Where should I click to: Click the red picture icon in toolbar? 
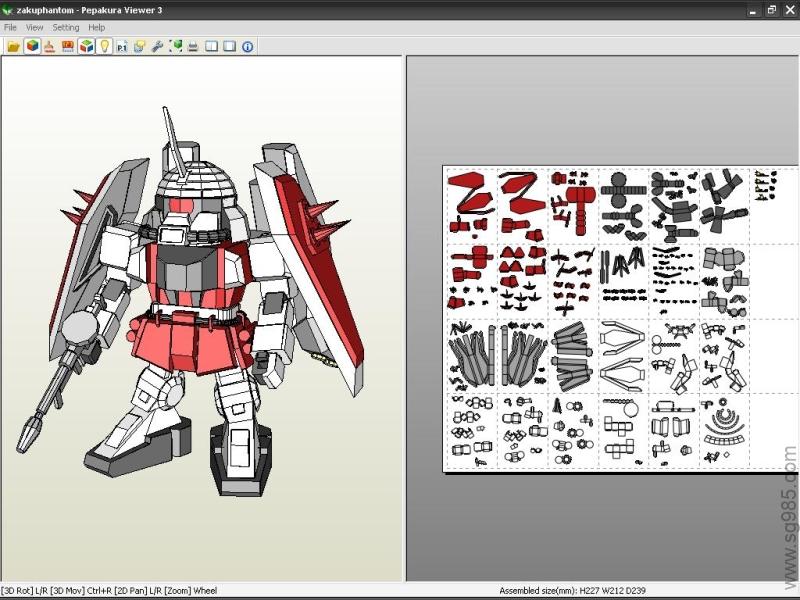click(x=68, y=46)
